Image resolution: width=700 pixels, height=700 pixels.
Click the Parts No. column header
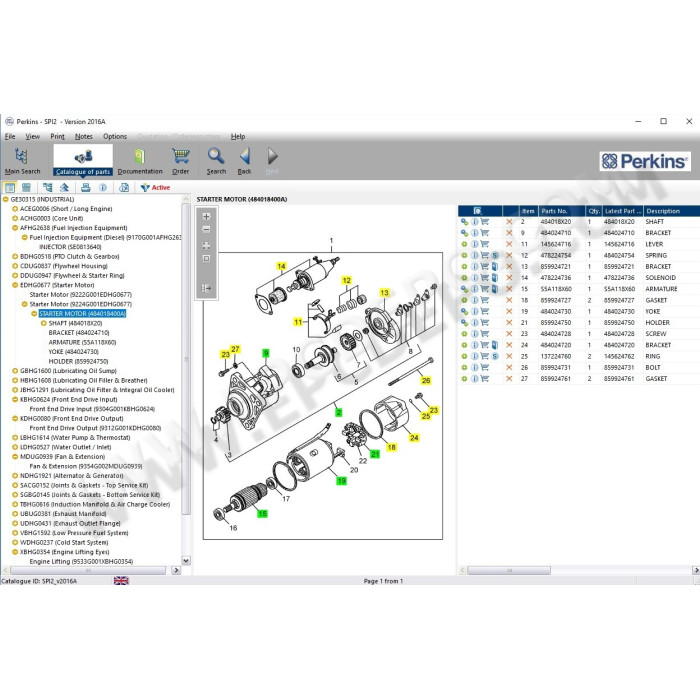tap(562, 211)
